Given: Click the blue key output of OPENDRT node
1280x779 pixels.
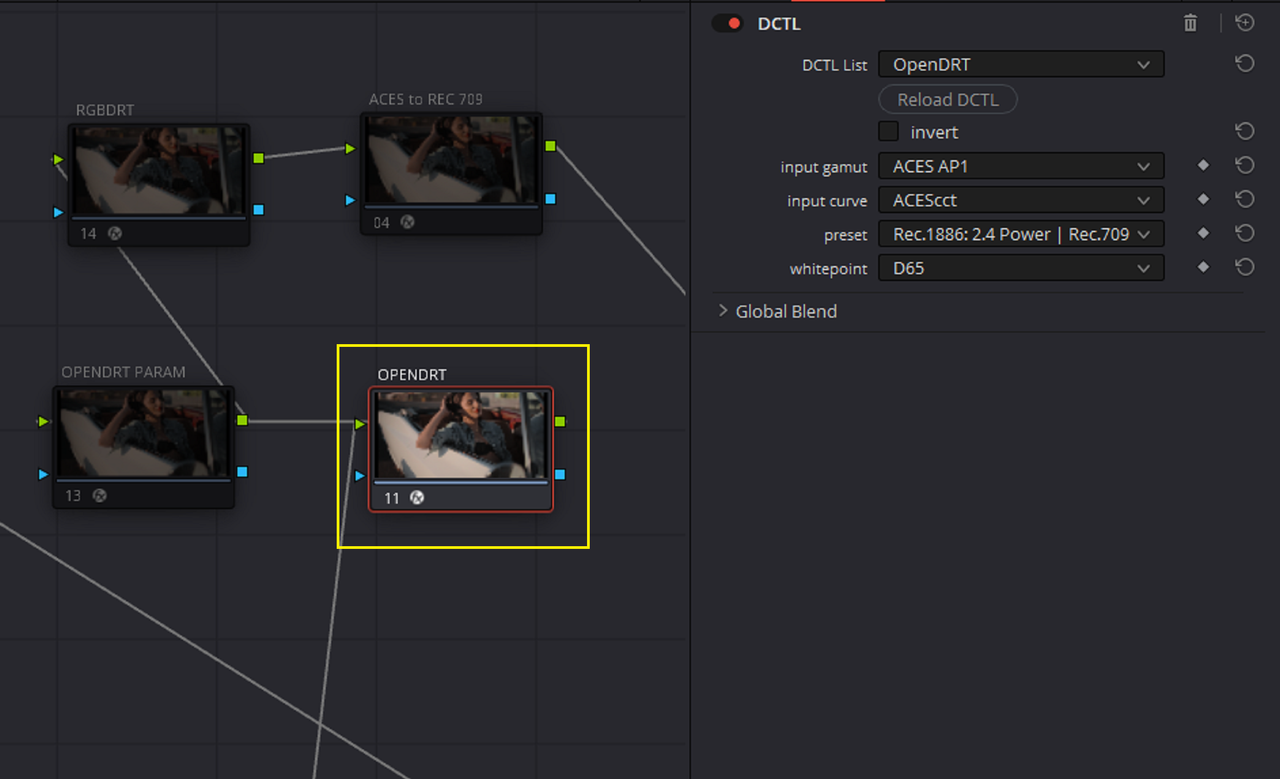Looking at the screenshot, I should coord(560,474).
